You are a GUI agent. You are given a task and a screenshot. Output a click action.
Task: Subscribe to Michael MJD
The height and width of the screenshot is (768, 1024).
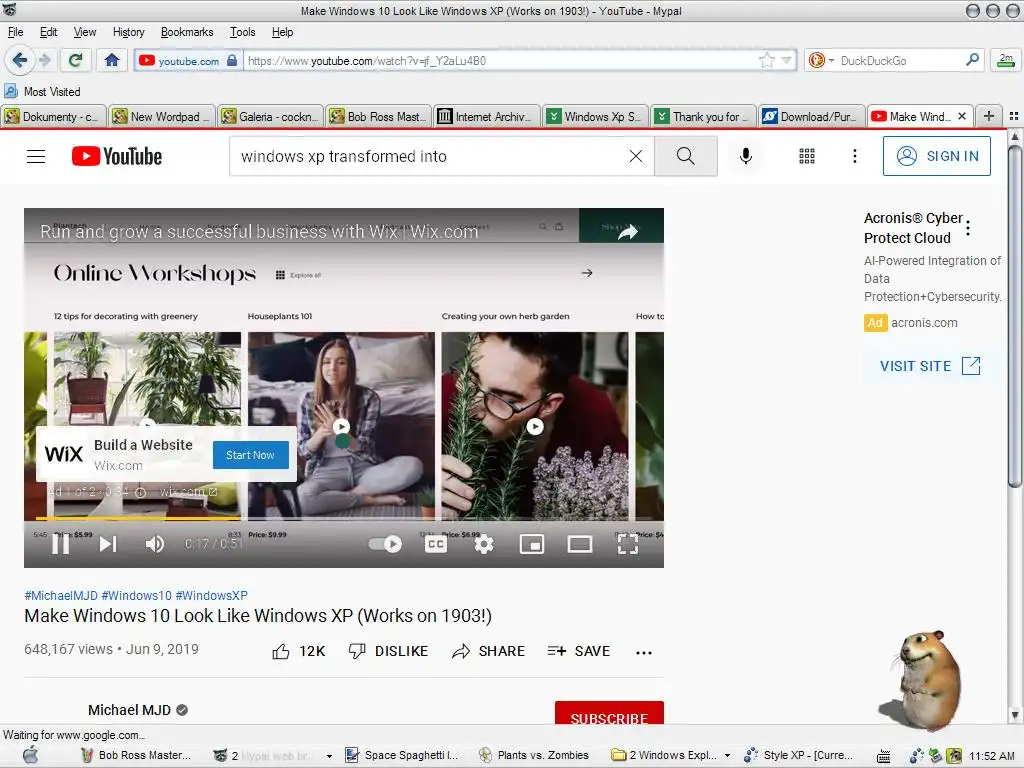coord(609,713)
